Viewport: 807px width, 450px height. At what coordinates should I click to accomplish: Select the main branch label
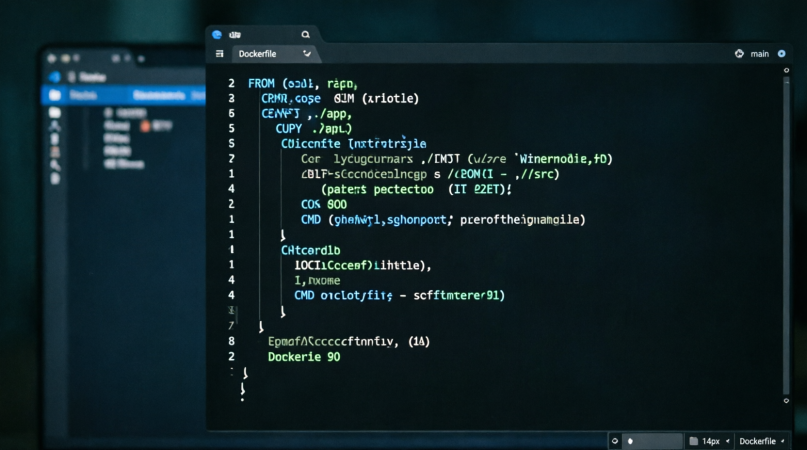[x=760, y=54]
